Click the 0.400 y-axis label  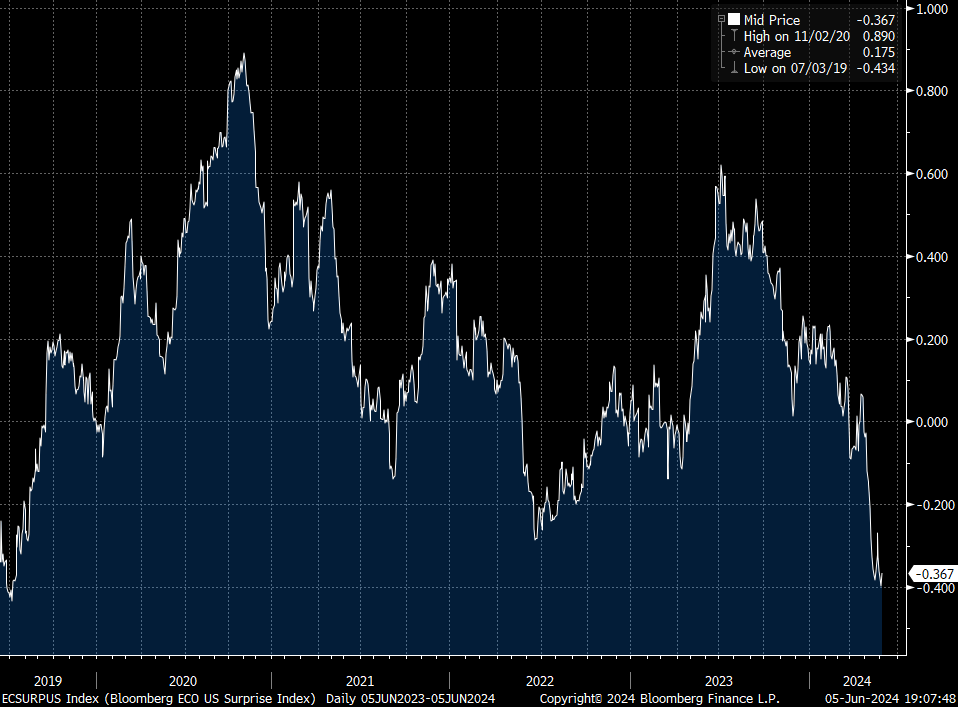[931, 257]
